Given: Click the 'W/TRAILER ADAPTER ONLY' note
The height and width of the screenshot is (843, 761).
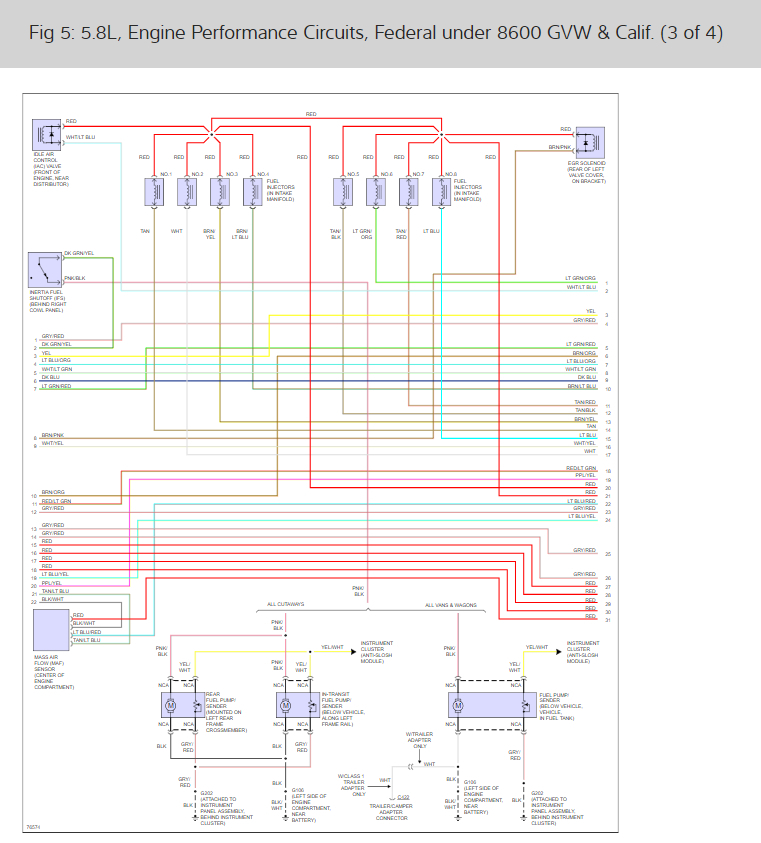Looking at the screenshot, I should coord(420,740).
